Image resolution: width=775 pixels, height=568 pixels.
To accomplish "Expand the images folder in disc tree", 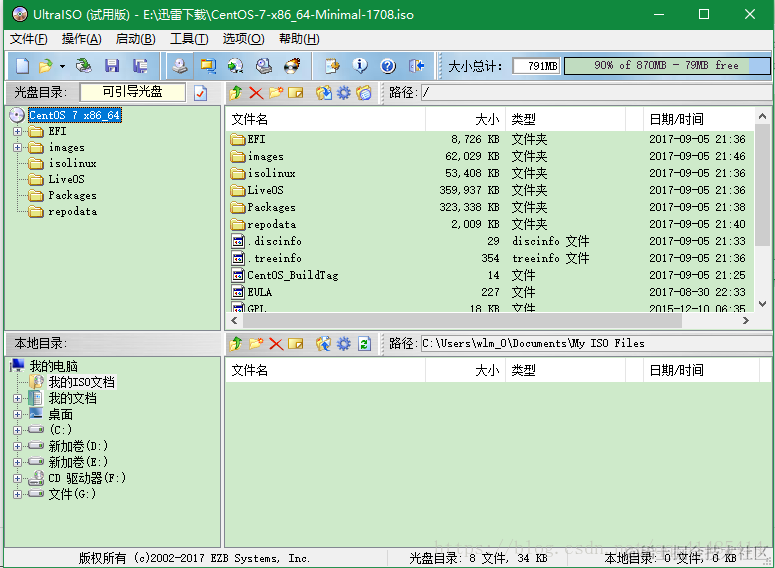I will [17, 147].
